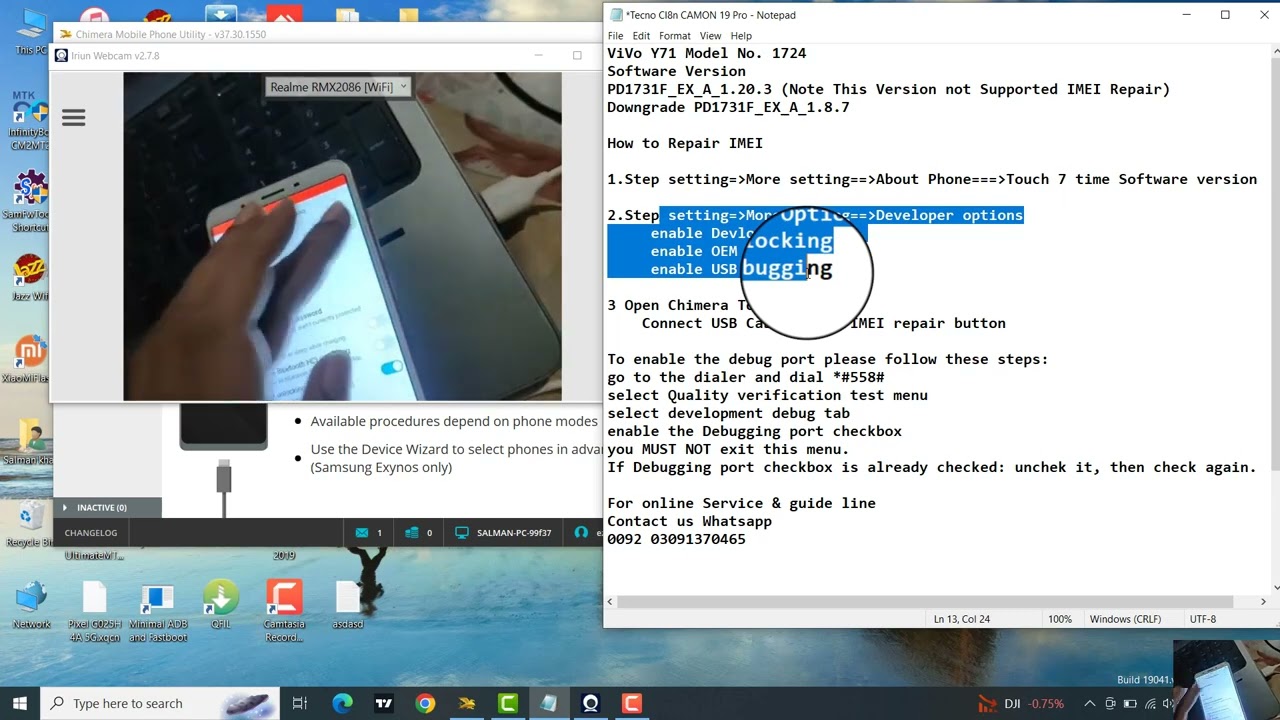Viewport: 1280px width, 720px height.
Task: Click the Chimera computer name monitor icon
Action: [x=463, y=533]
